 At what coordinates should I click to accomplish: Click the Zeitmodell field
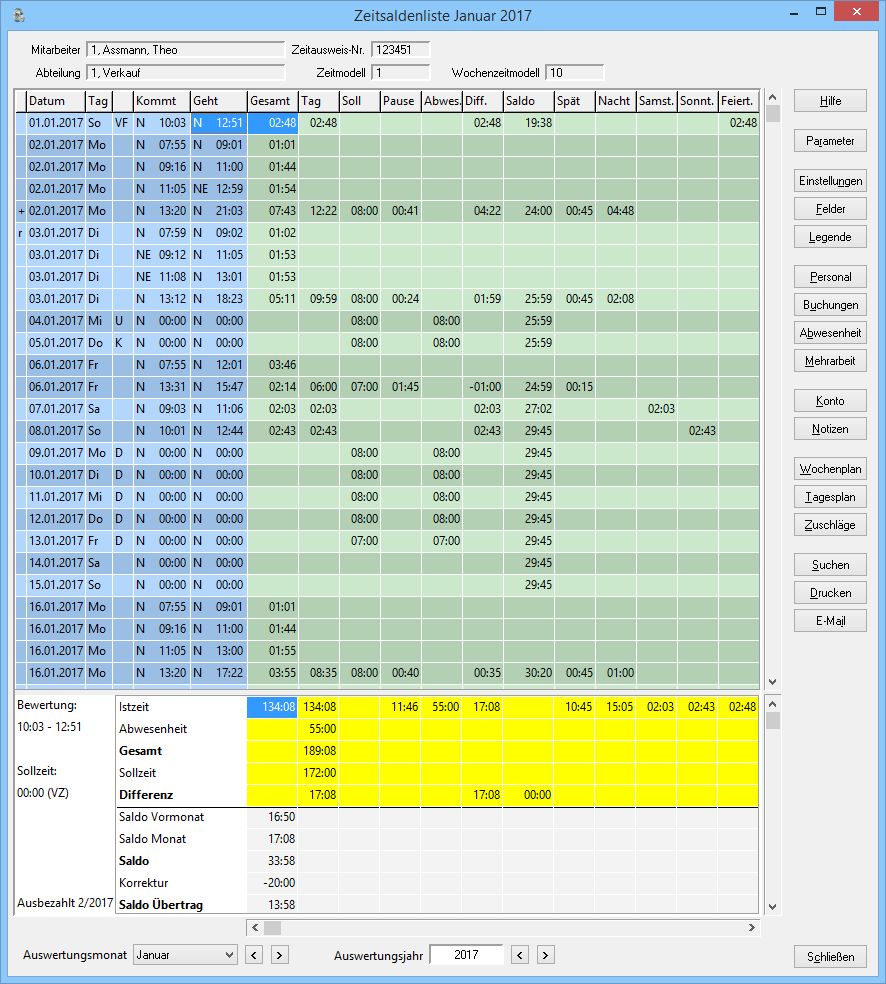click(400, 73)
